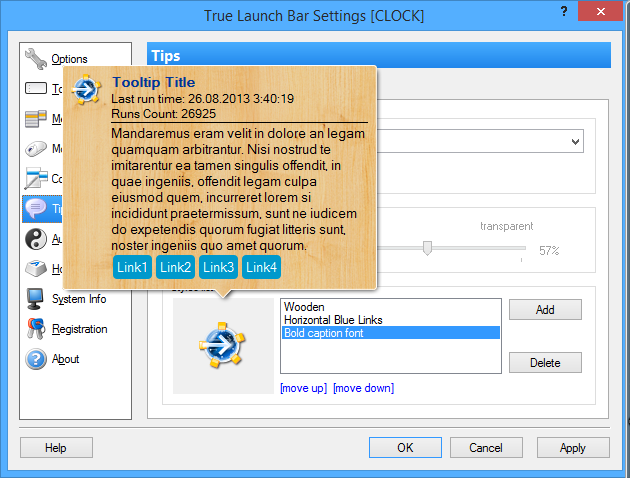Close the settings window
The width and height of the screenshot is (630, 478).
point(601,11)
